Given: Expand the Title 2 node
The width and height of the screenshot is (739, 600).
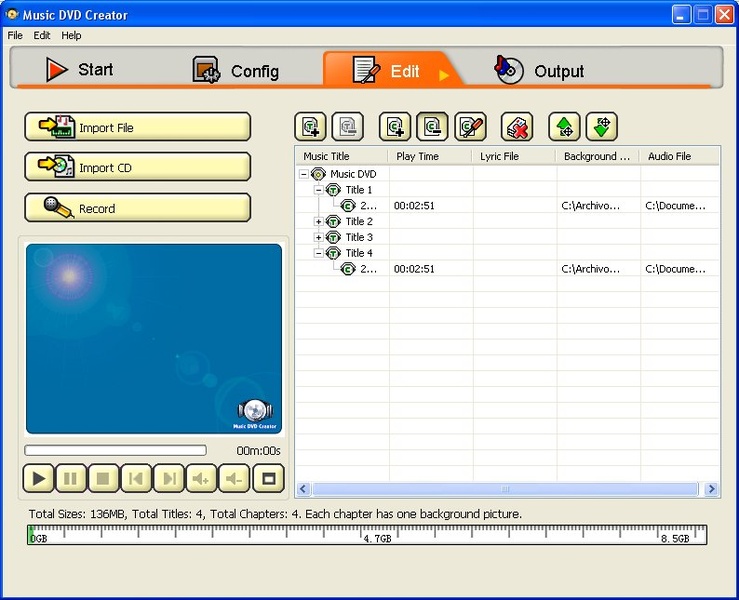Looking at the screenshot, I should [319, 222].
